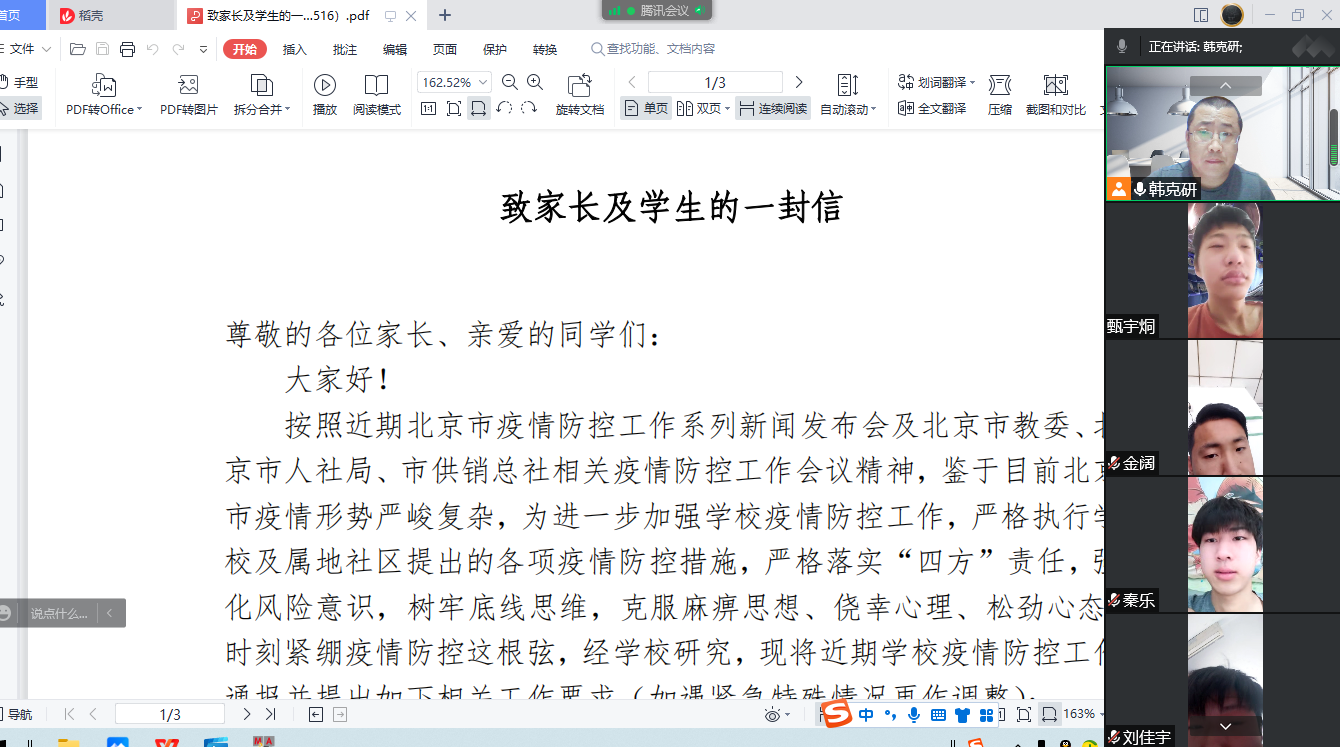Select the 手型 hand tool mode
Viewport: 1340px width, 747px height.
point(21,83)
